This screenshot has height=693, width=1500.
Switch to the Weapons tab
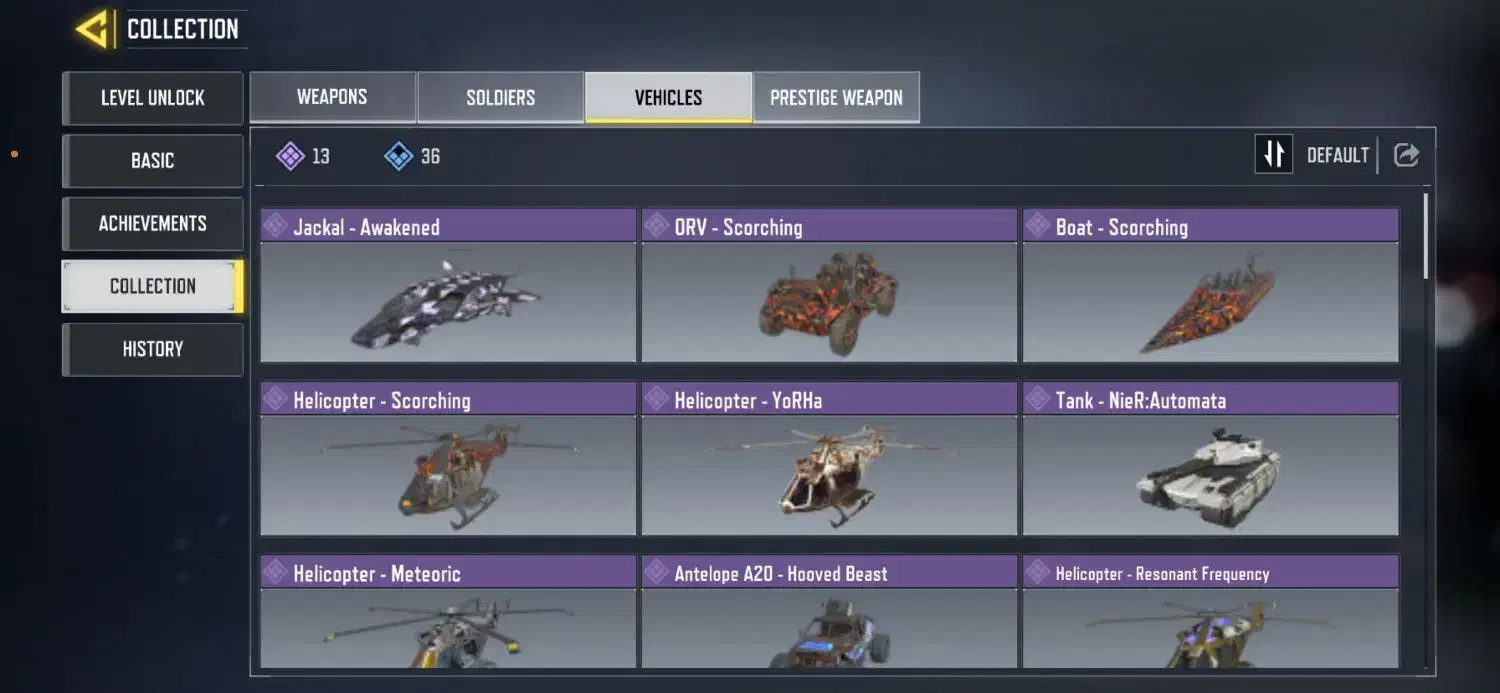[332, 97]
